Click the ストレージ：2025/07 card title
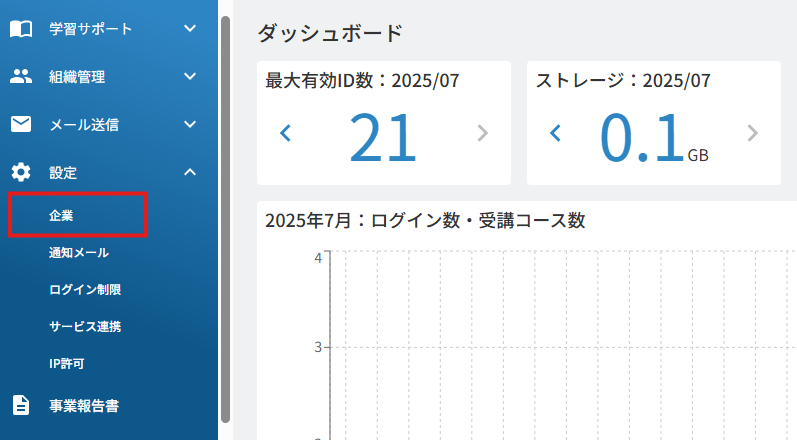The height and width of the screenshot is (440, 797). [x=623, y=80]
